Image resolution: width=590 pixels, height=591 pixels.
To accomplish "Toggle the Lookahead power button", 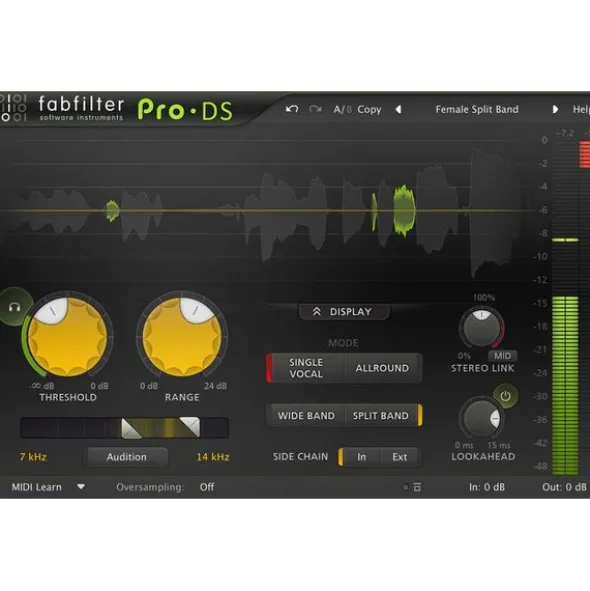I will pyautogui.click(x=505, y=396).
